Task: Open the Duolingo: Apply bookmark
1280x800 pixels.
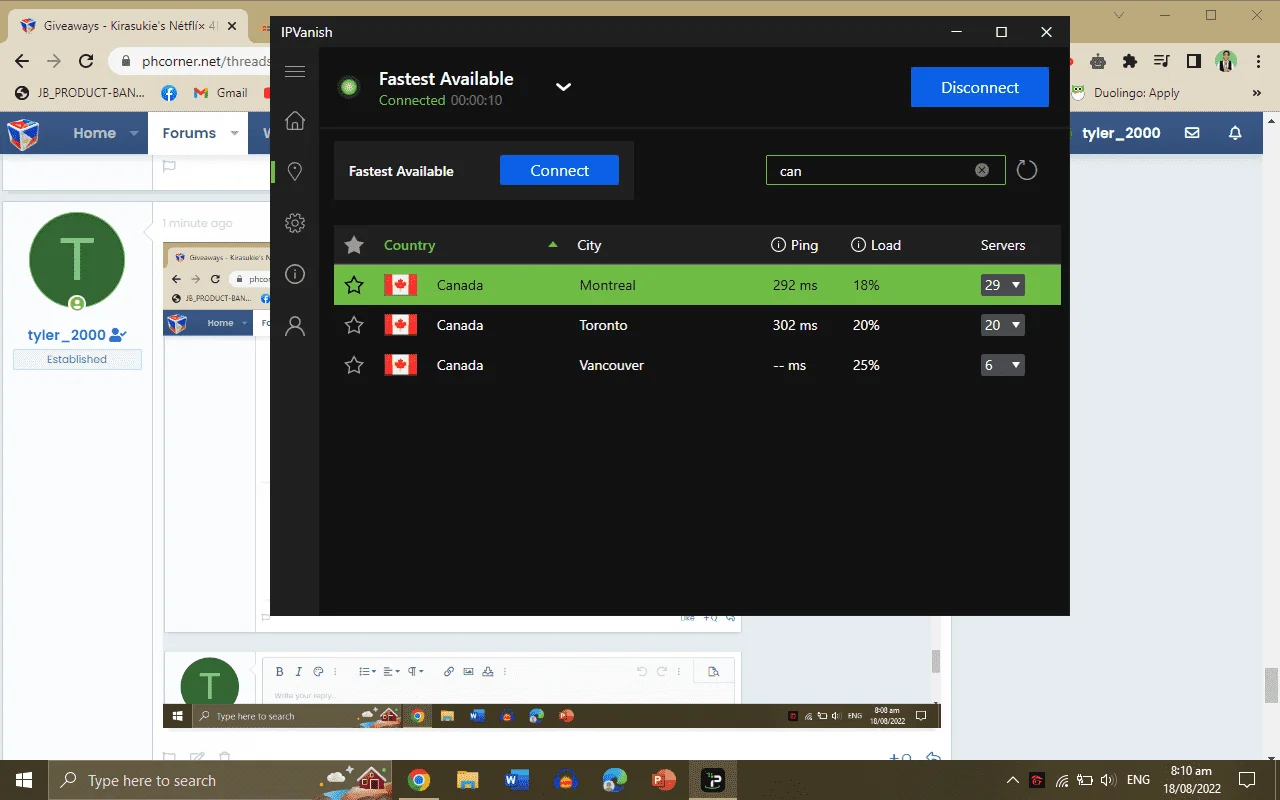Action: (1125, 93)
